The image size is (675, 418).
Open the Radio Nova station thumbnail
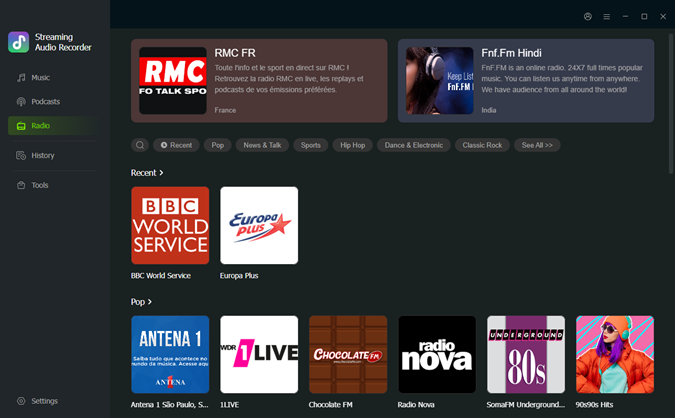pos(437,354)
